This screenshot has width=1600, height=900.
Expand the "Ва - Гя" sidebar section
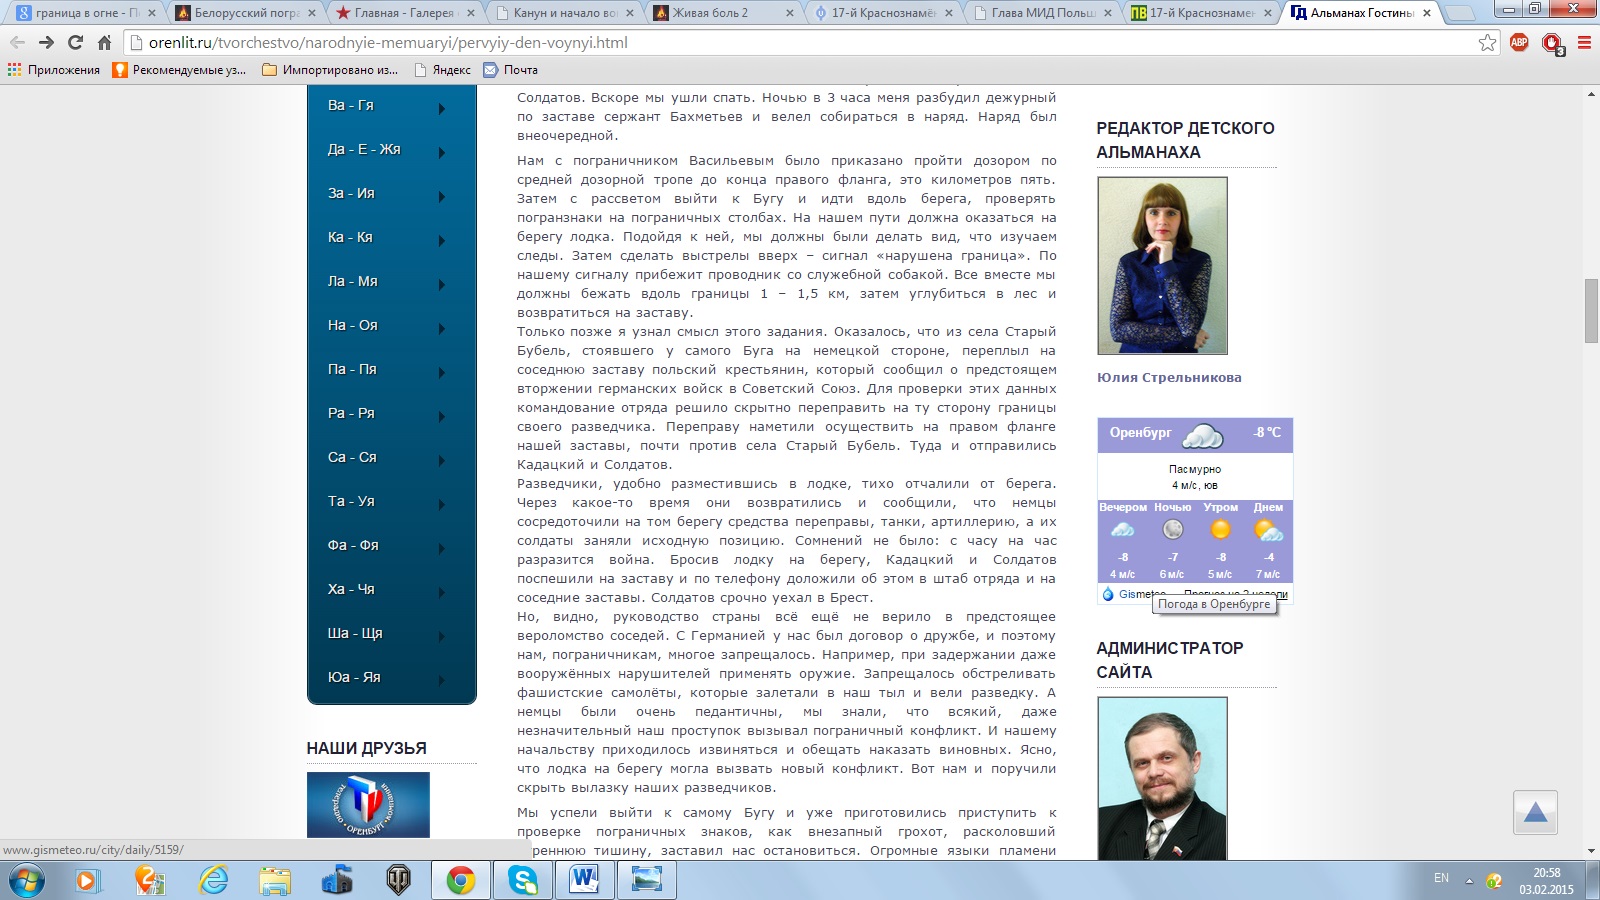391,106
